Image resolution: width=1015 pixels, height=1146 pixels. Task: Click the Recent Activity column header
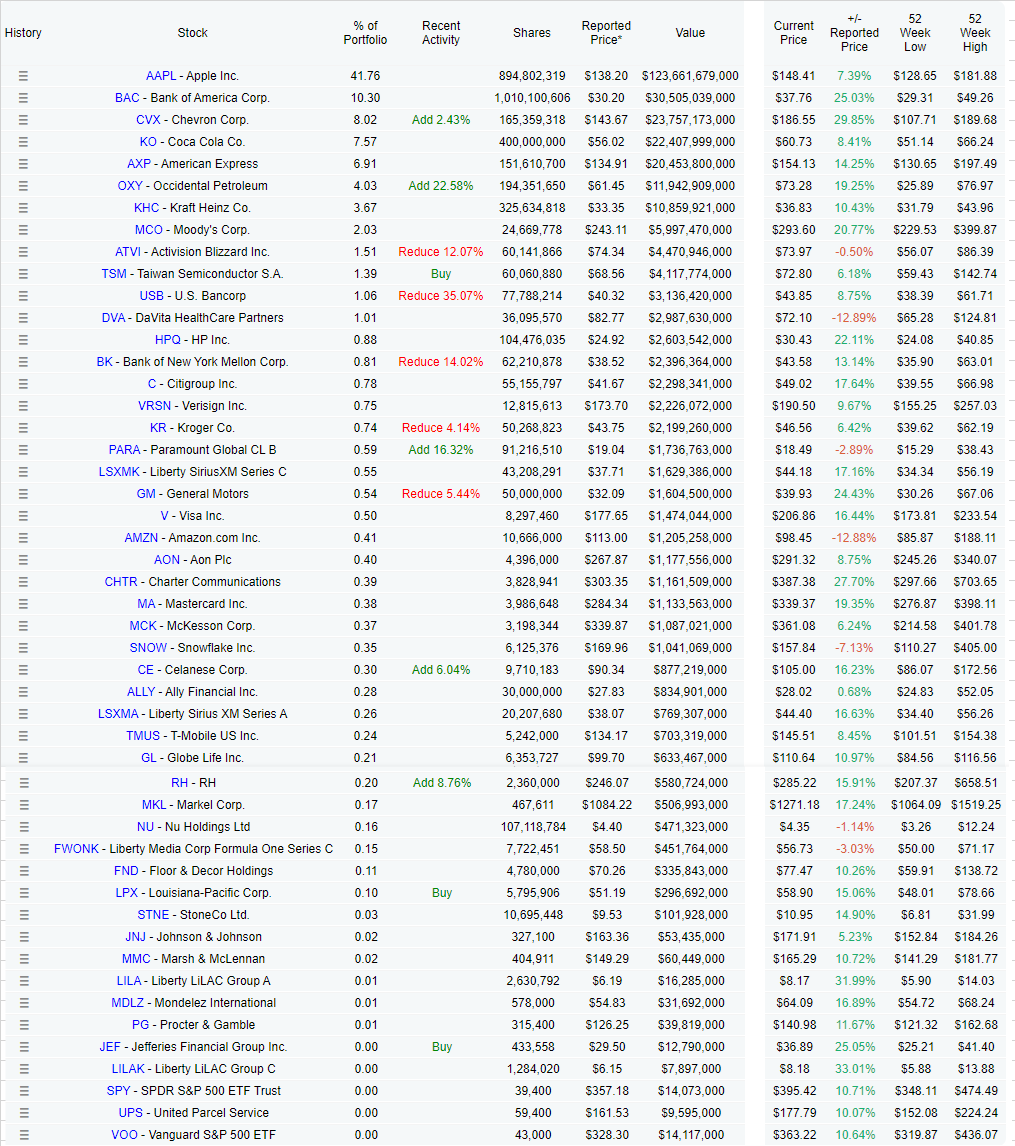point(441,33)
